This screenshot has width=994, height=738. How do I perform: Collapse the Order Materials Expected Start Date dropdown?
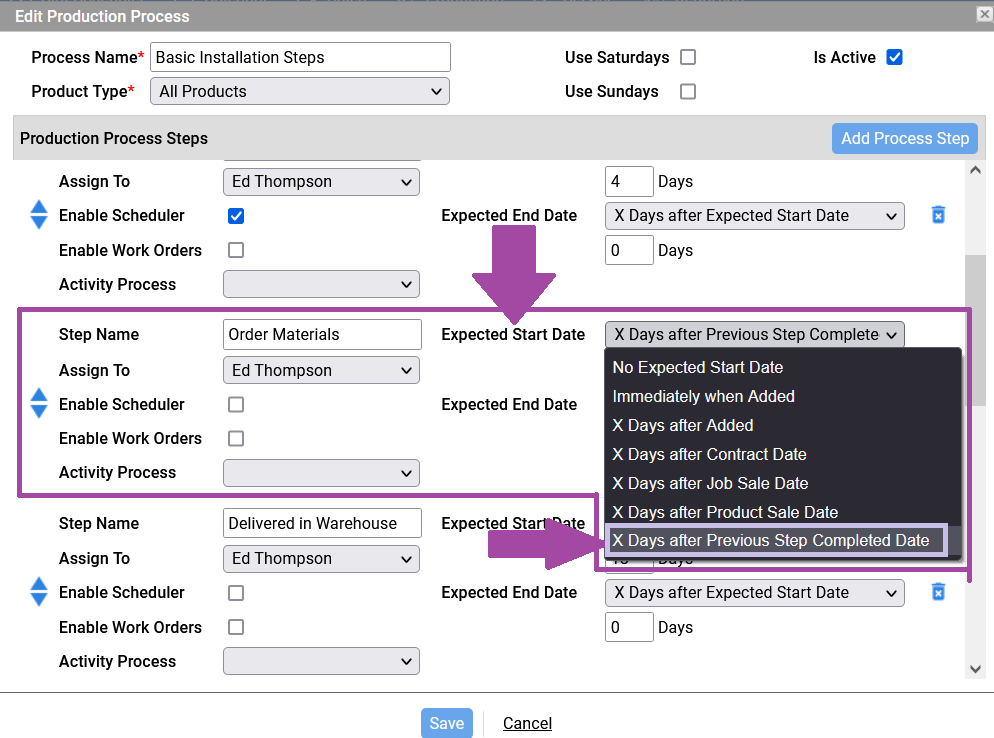[754, 334]
